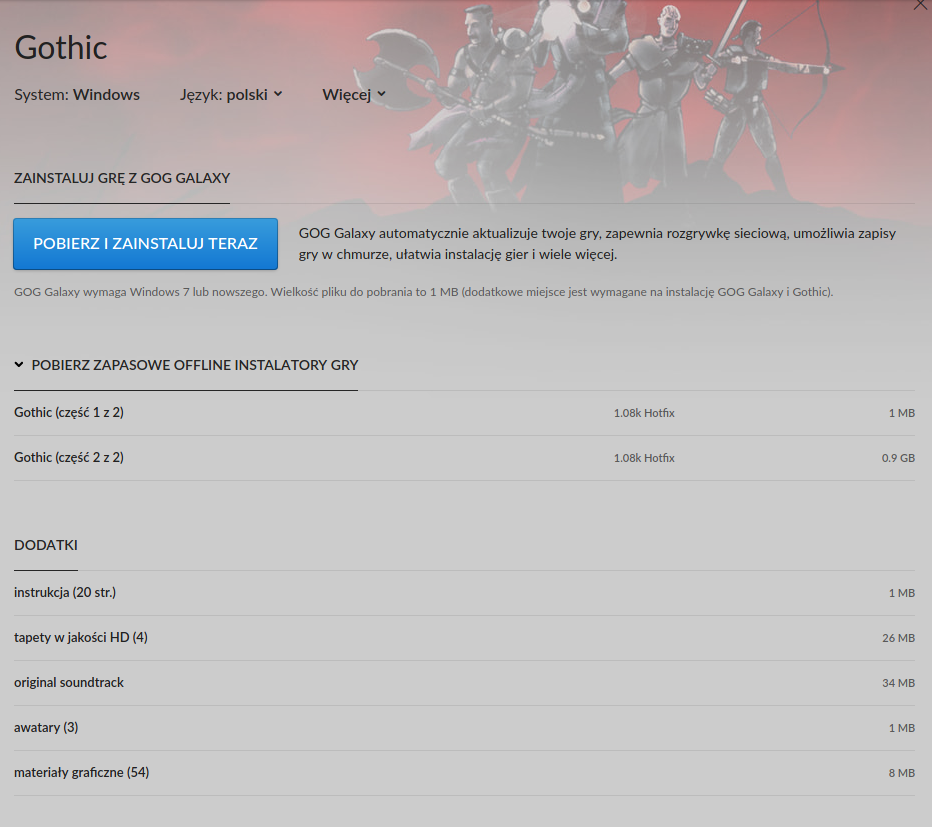This screenshot has height=827, width=932.
Task: Click 1.08k Hotfix version for część 1
Action: [644, 413]
